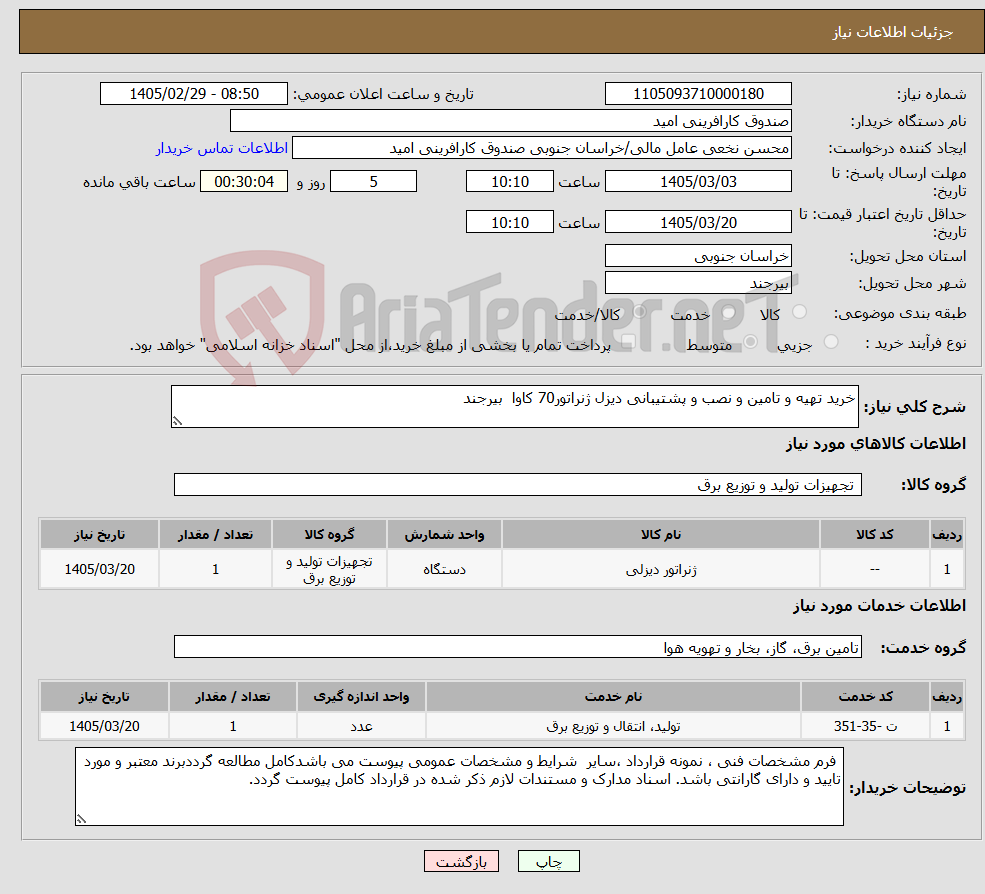The height and width of the screenshot is (894, 985).
Task: Select the جزیی purchase type radio
Action: (830, 342)
